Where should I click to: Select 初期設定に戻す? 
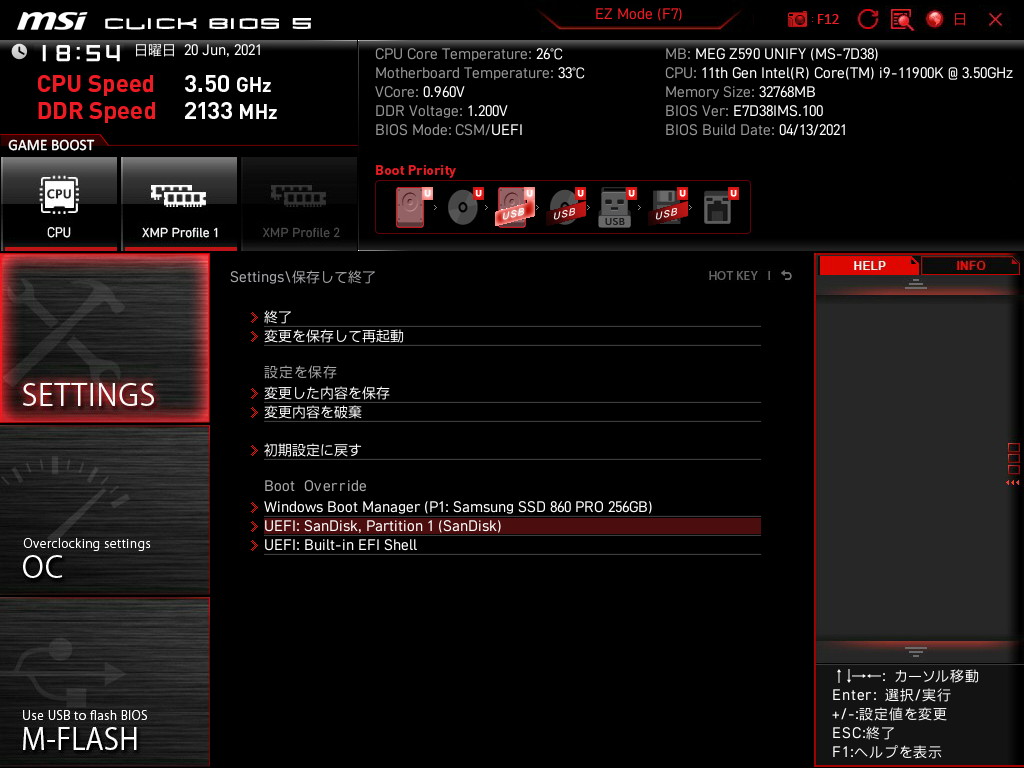(512, 450)
